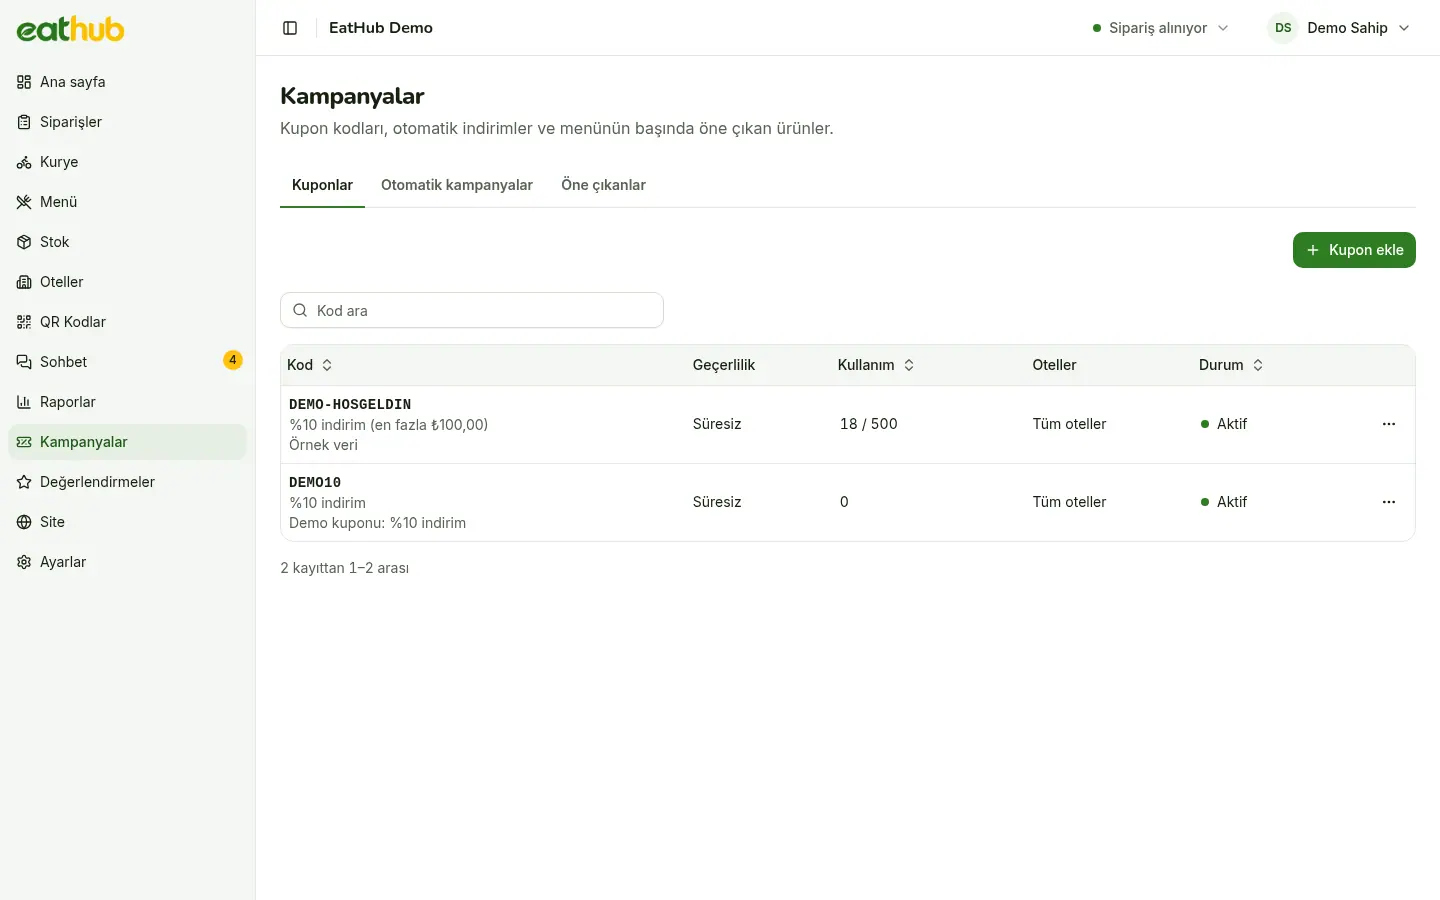Screen dimensions: 1440x900
Task: Click the Sohbet unread badge showing 4
Action: pos(233,360)
